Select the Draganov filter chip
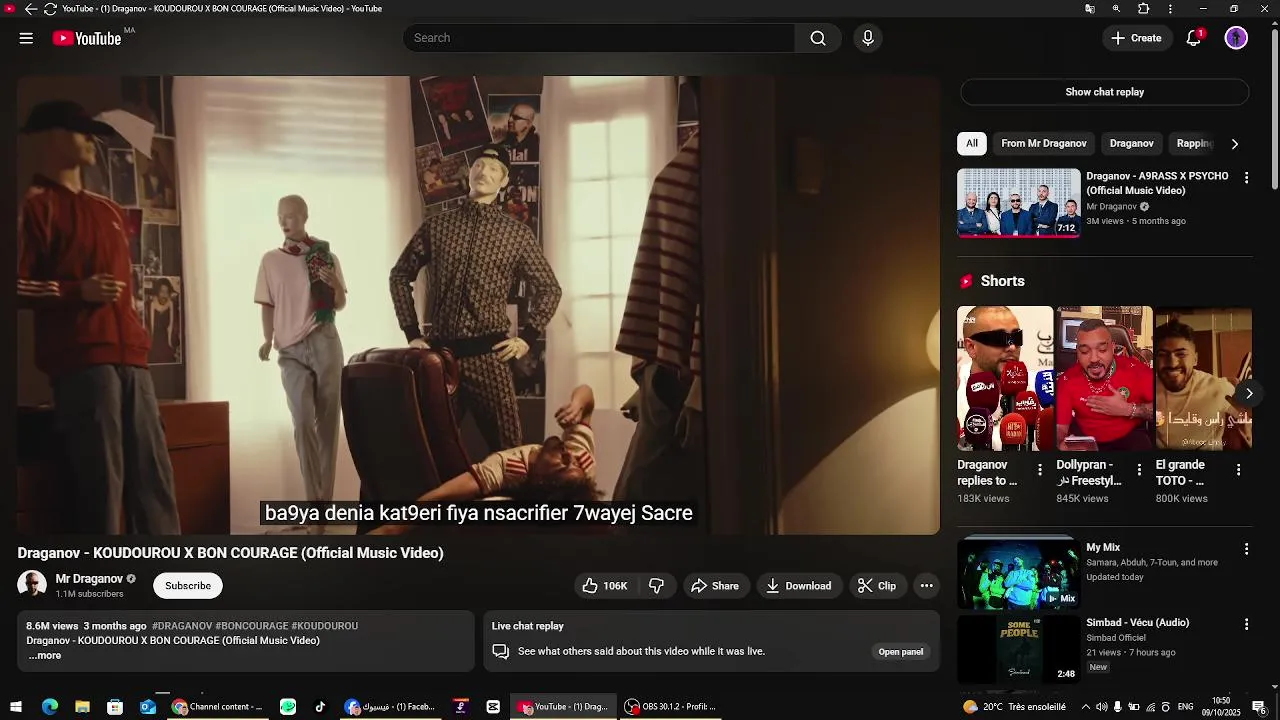This screenshot has width=1280, height=720. tap(1131, 144)
